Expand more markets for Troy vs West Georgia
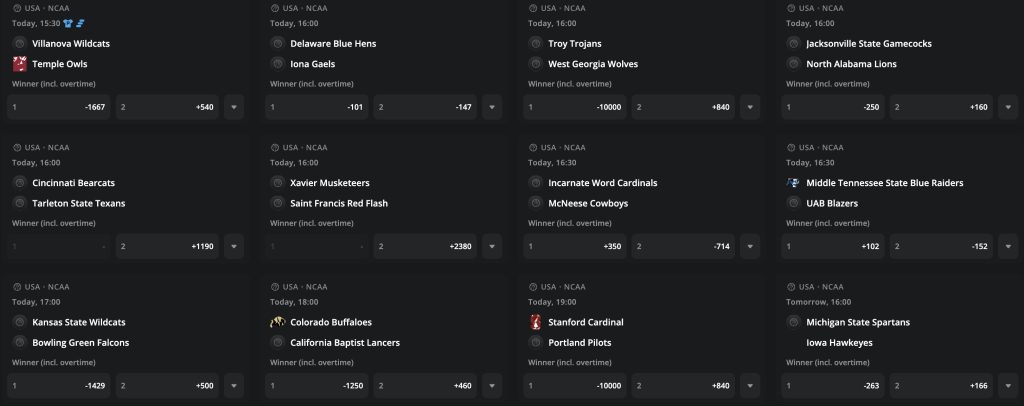Screen dimensions: 1024x406 click(750, 106)
